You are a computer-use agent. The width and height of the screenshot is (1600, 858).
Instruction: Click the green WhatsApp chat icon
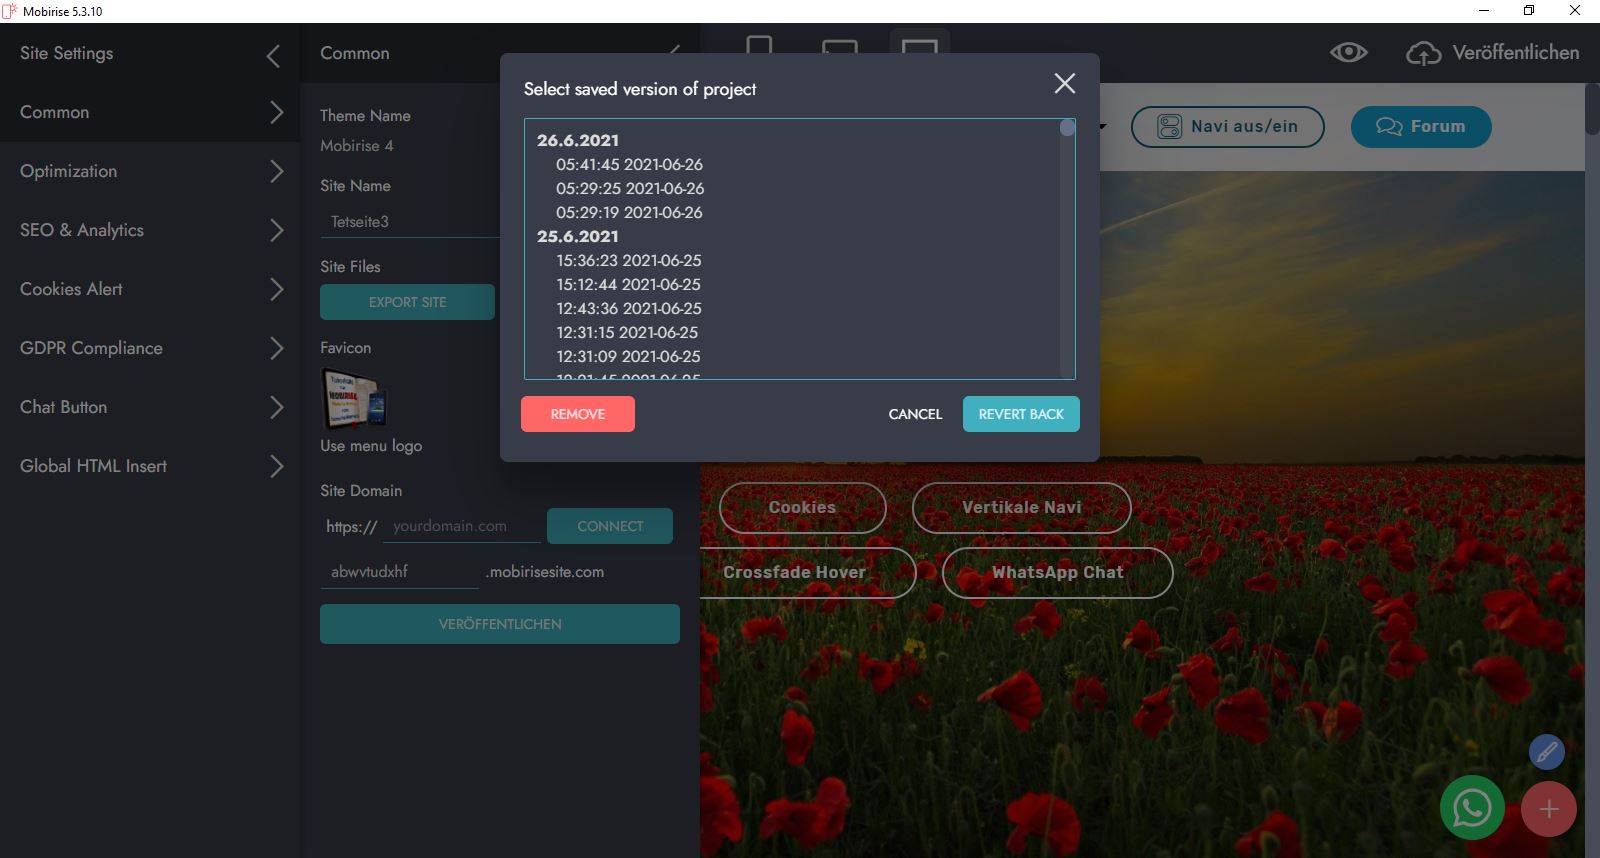click(x=1471, y=808)
